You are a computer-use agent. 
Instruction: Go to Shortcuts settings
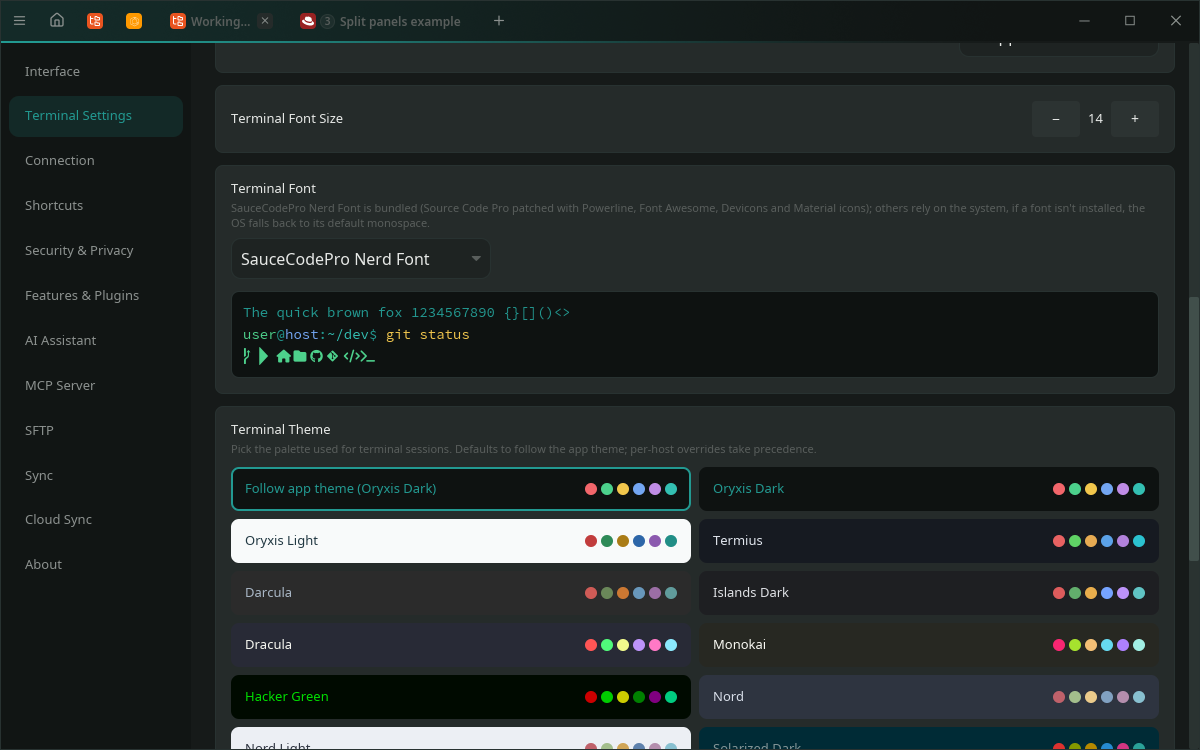(96, 205)
